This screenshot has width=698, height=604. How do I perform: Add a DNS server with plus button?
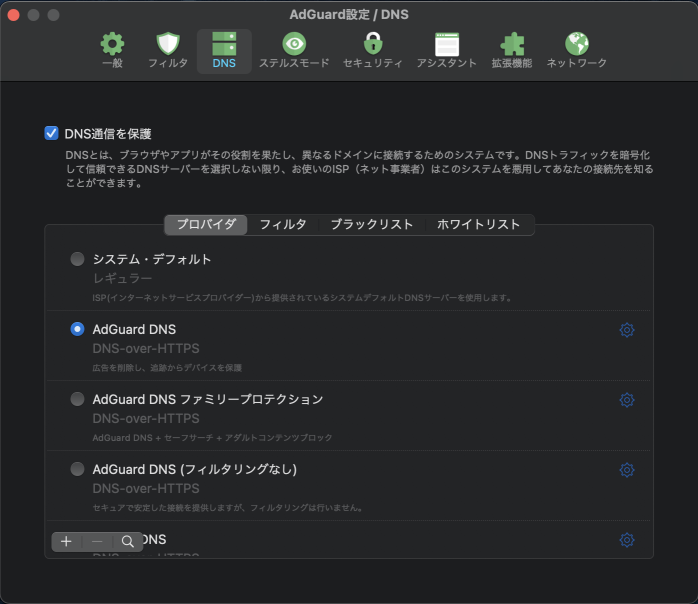[x=66, y=542]
